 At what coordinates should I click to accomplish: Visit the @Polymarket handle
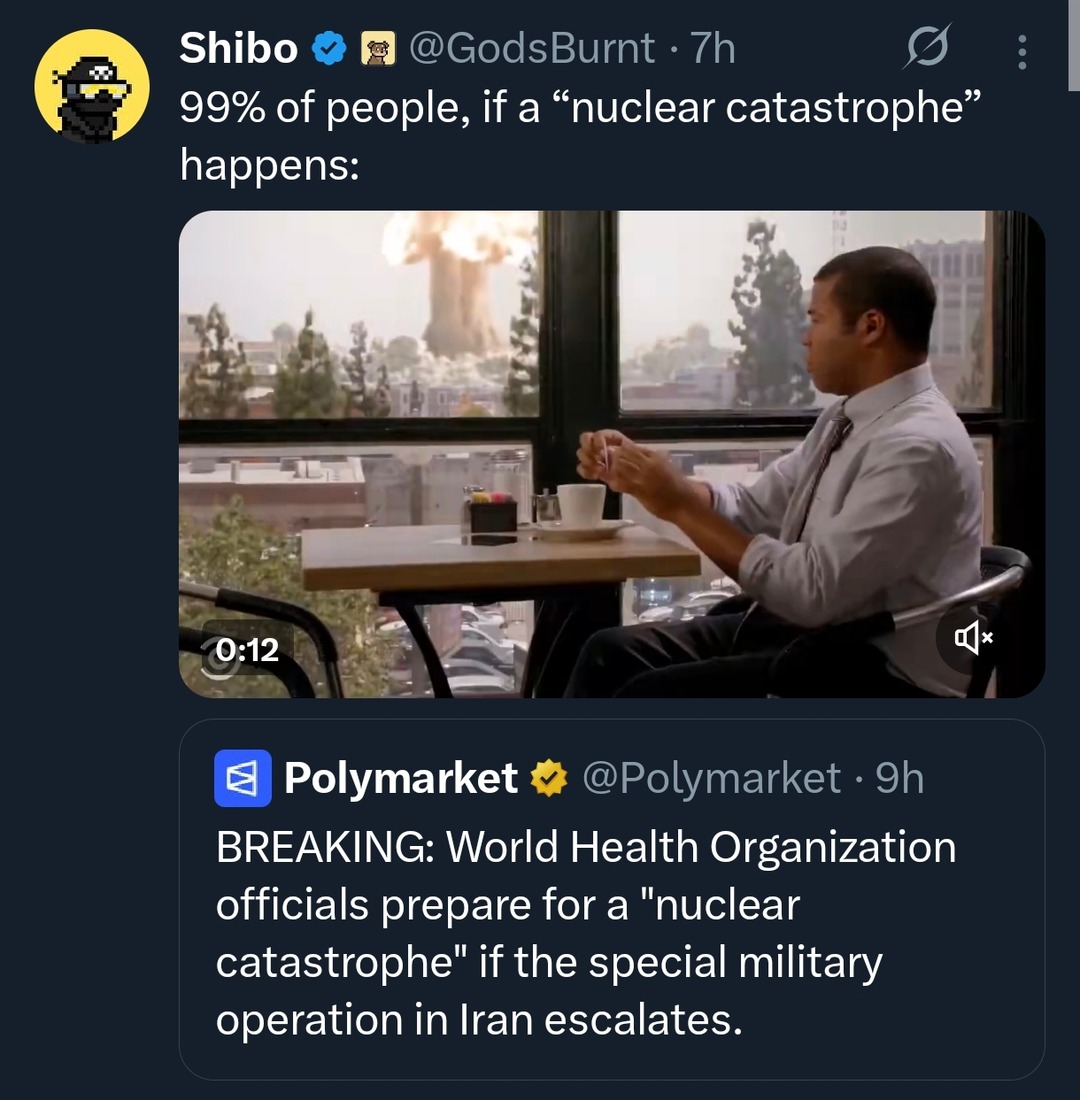click(711, 778)
